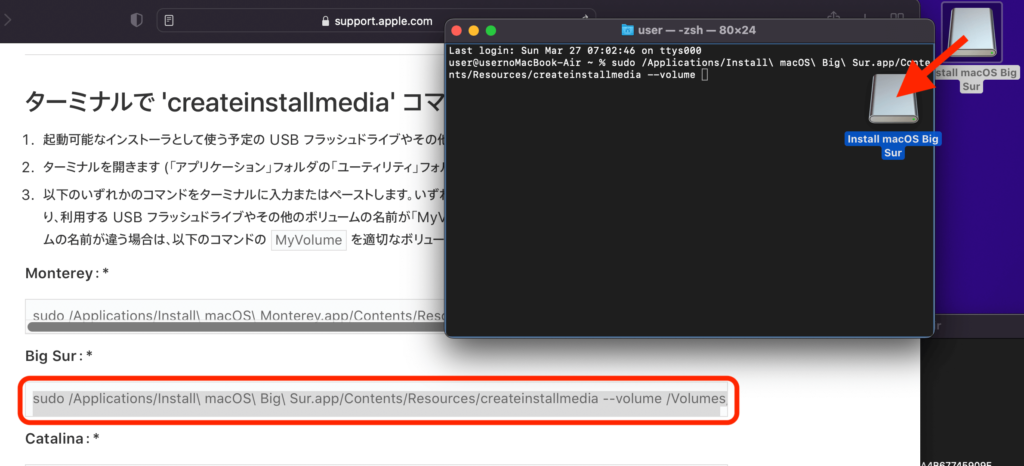Image resolution: width=1024 pixels, height=466 pixels.
Task: Click the support.apple.com address field
Action: [376, 20]
